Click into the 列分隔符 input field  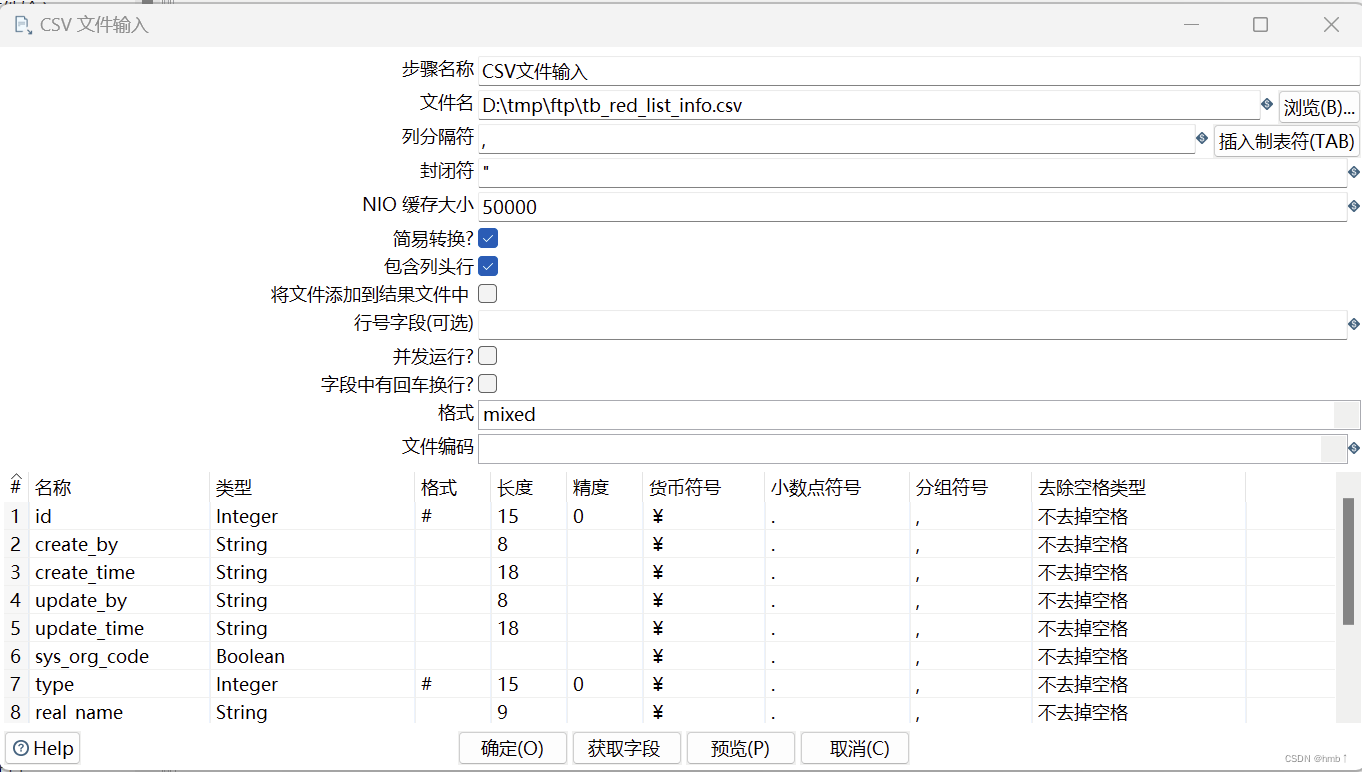pyautogui.click(x=836, y=139)
